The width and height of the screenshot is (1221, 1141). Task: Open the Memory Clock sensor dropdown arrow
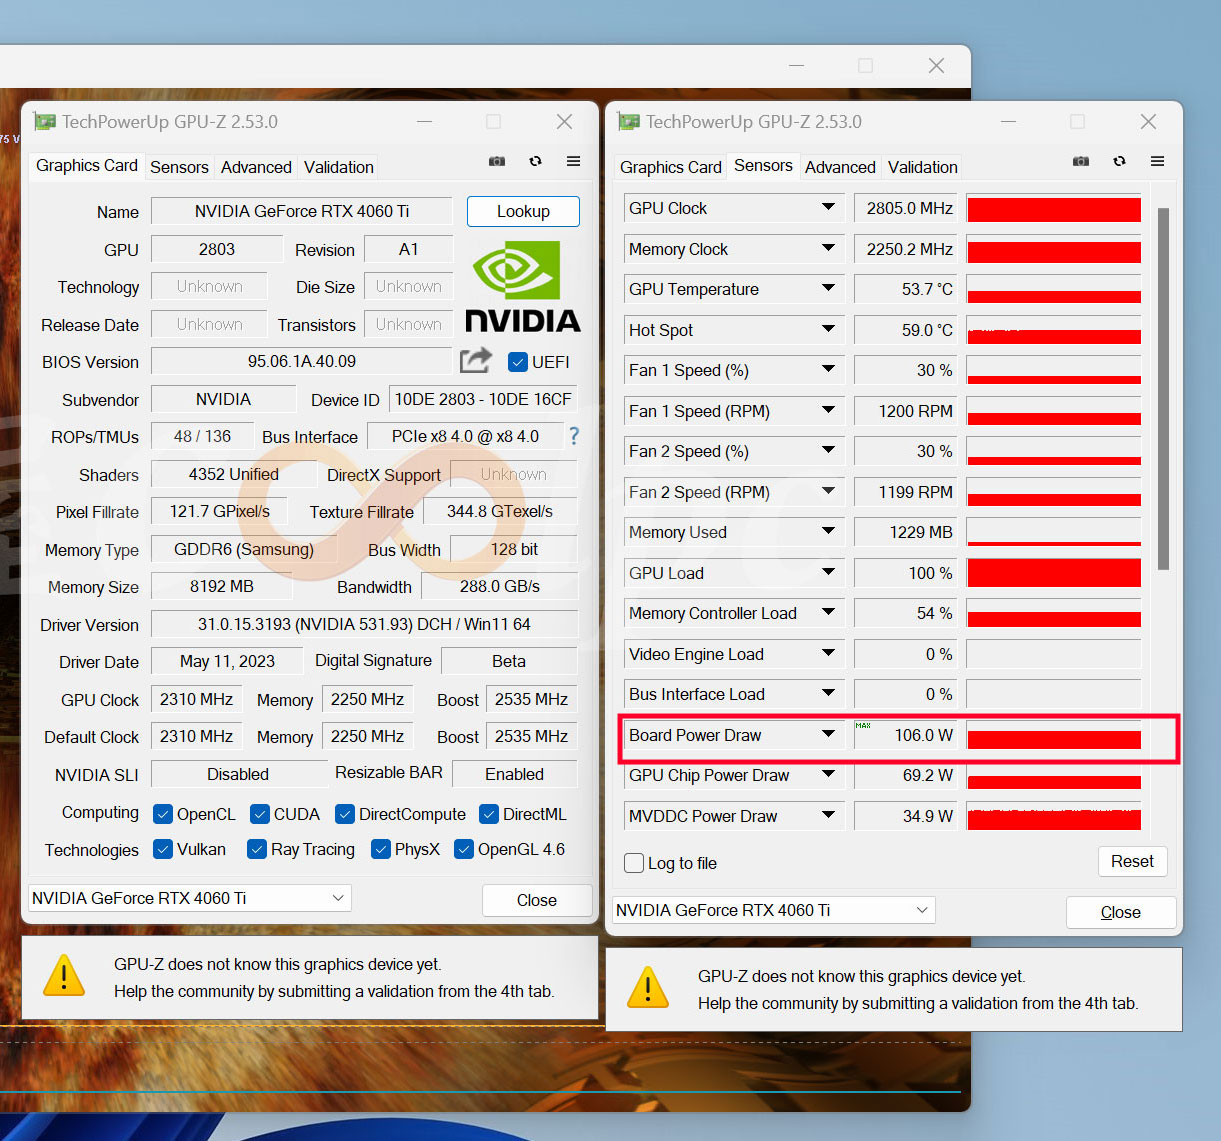click(x=828, y=248)
